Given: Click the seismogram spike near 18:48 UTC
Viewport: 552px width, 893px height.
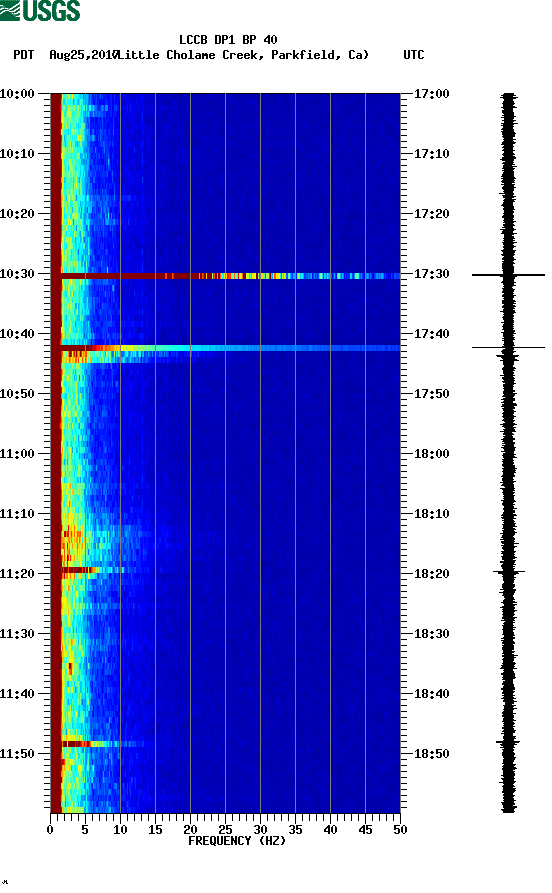Looking at the screenshot, I should pyautogui.click(x=508, y=742).
